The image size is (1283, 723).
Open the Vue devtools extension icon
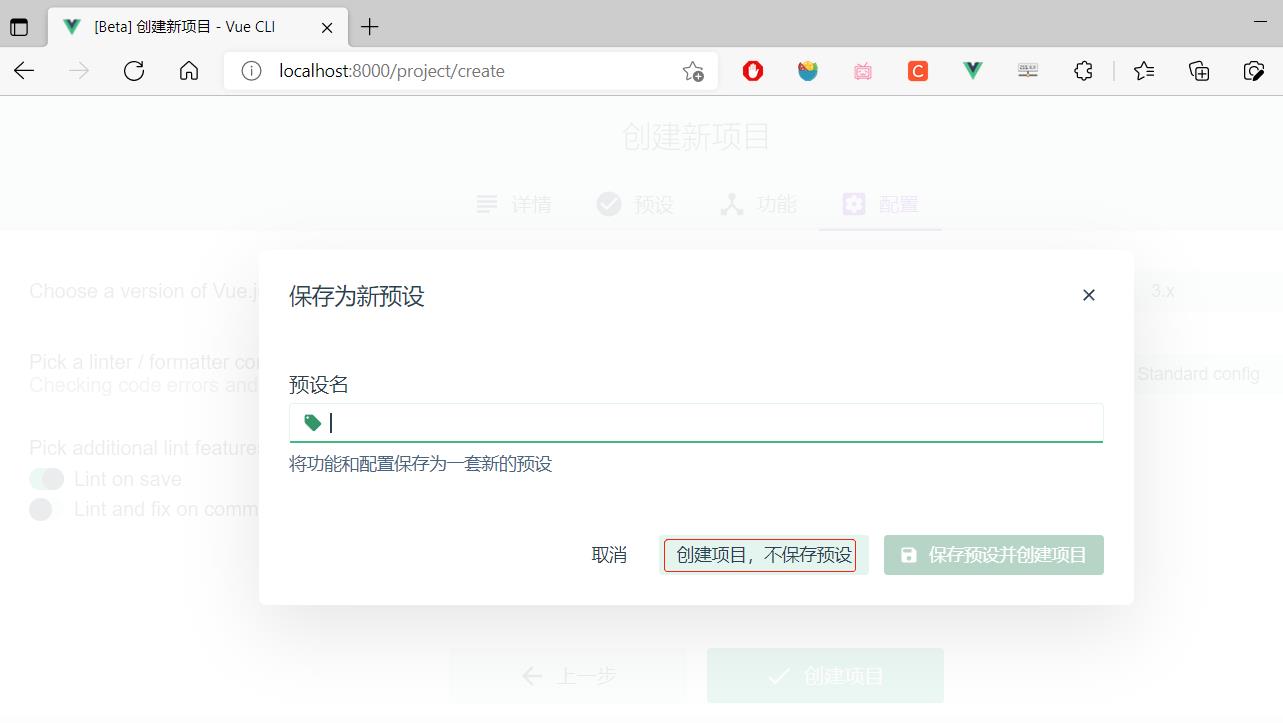click(973, 71)
